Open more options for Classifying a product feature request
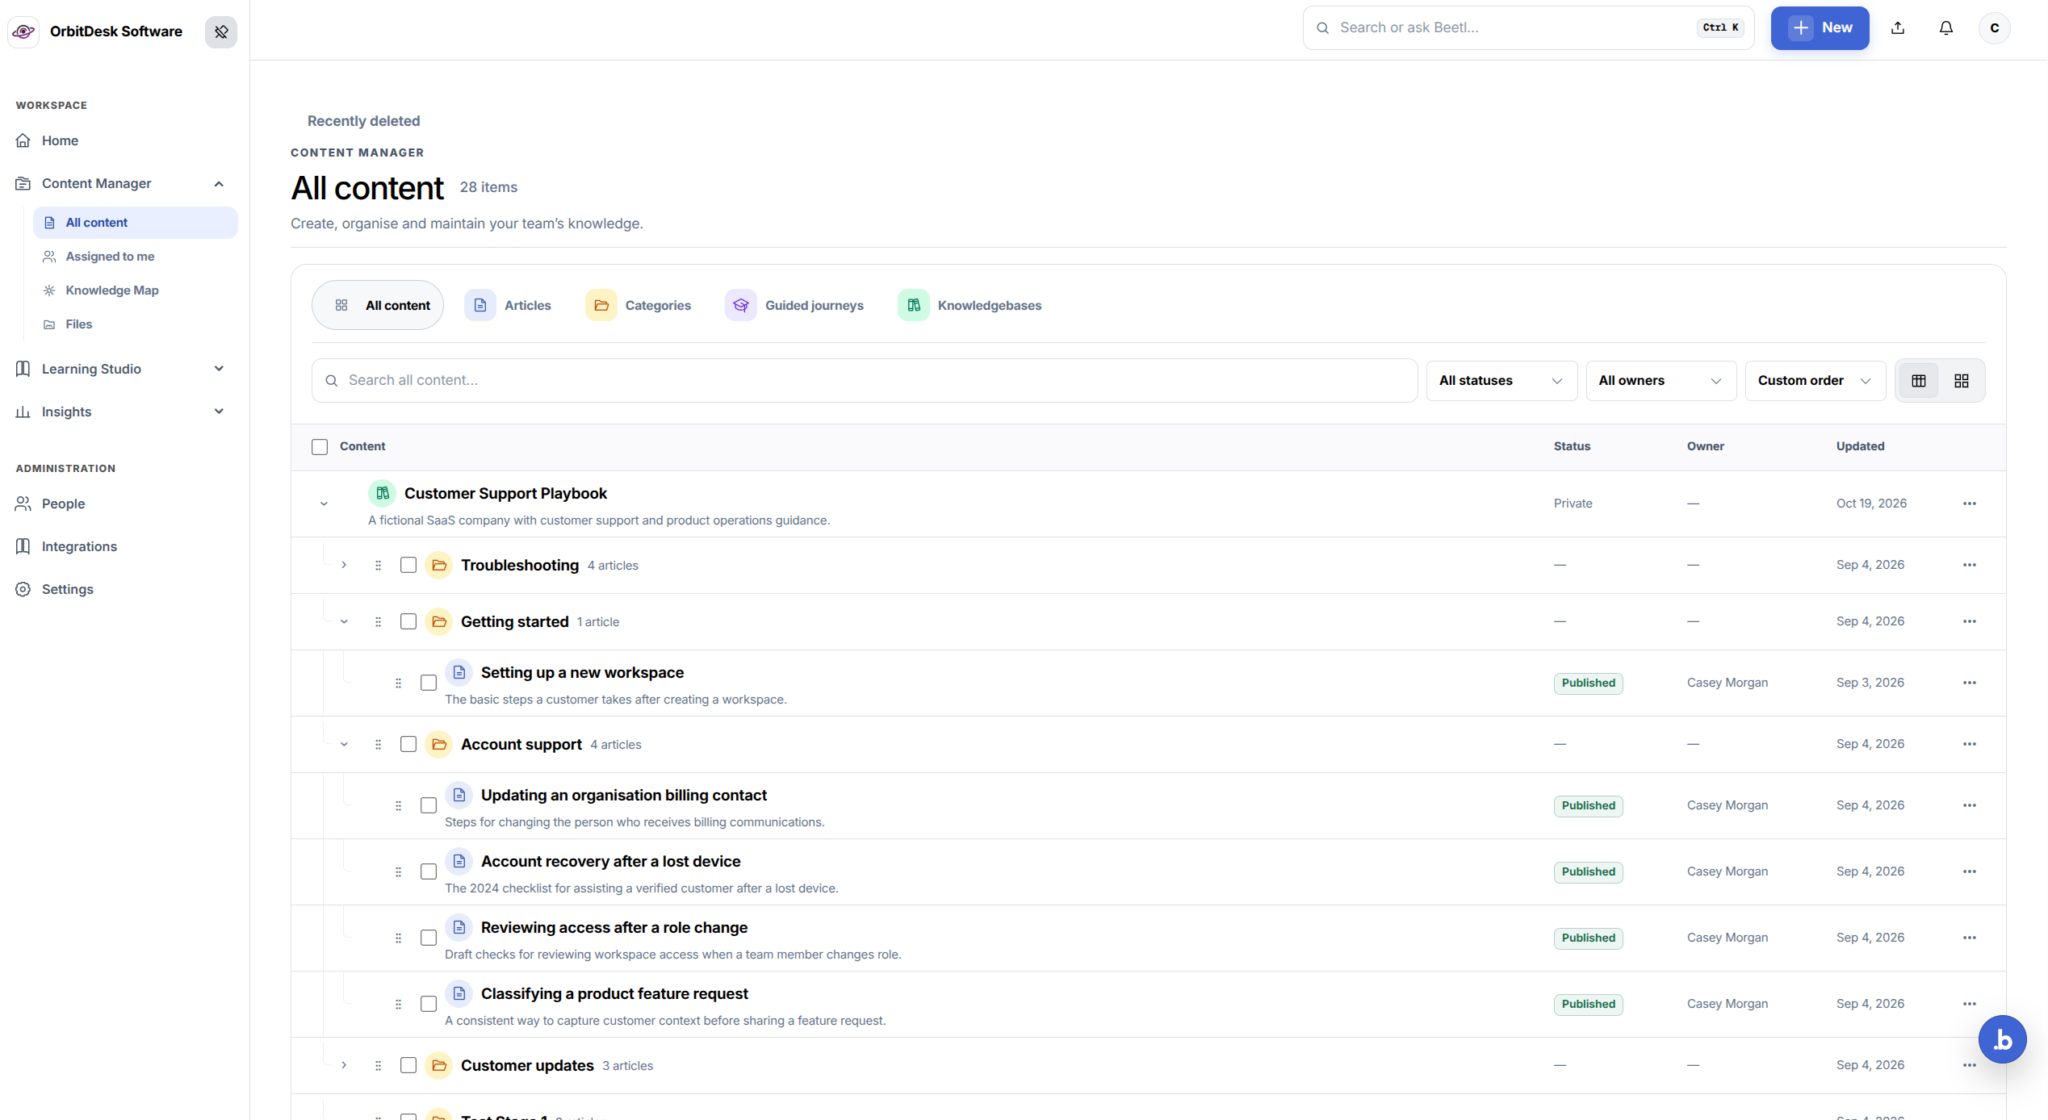The image size is (2048, 1120). tap(1969, 1004)
